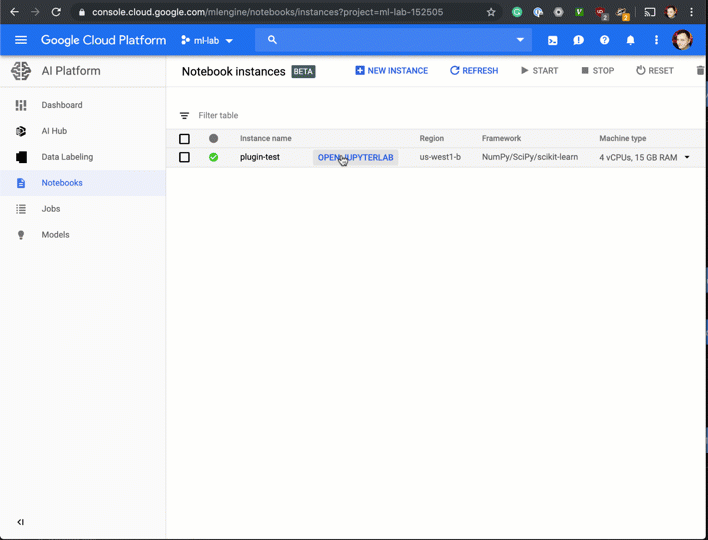Click the Dashboard icon in sidebar
The image size is (708, 540).
tap(21, 105)
